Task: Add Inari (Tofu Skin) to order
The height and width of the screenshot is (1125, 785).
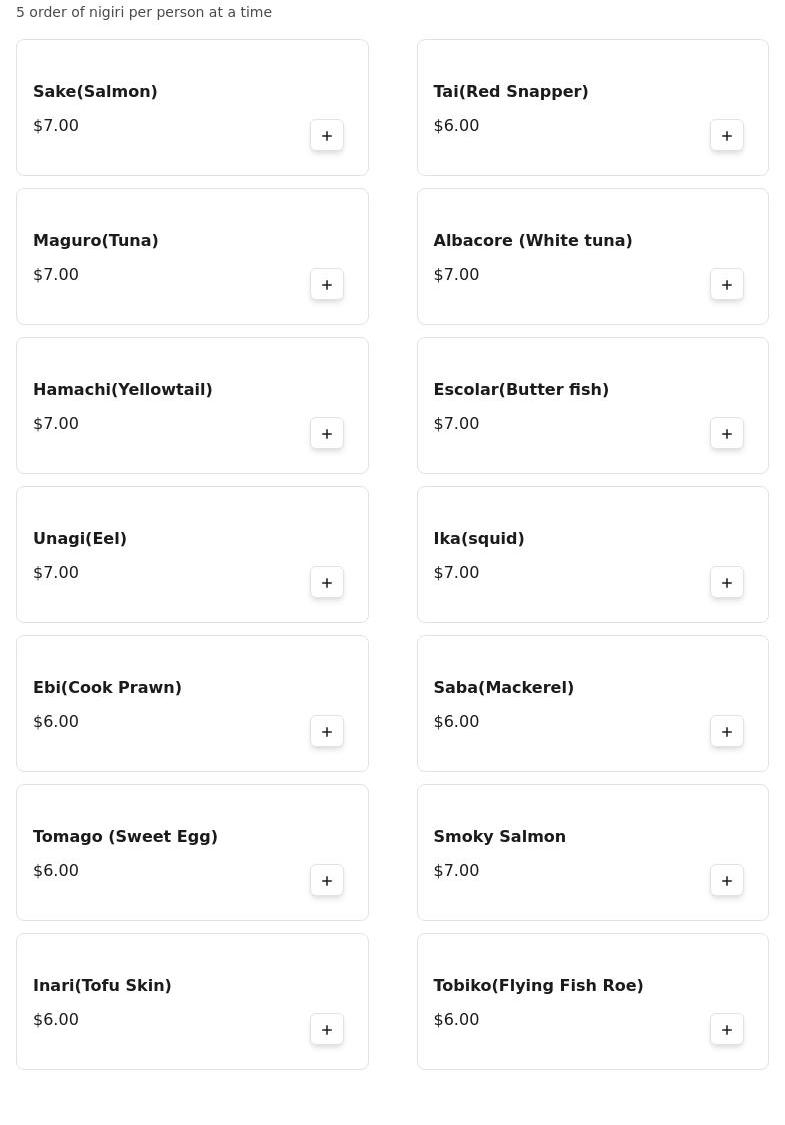Action: (x=327, y=1029)
